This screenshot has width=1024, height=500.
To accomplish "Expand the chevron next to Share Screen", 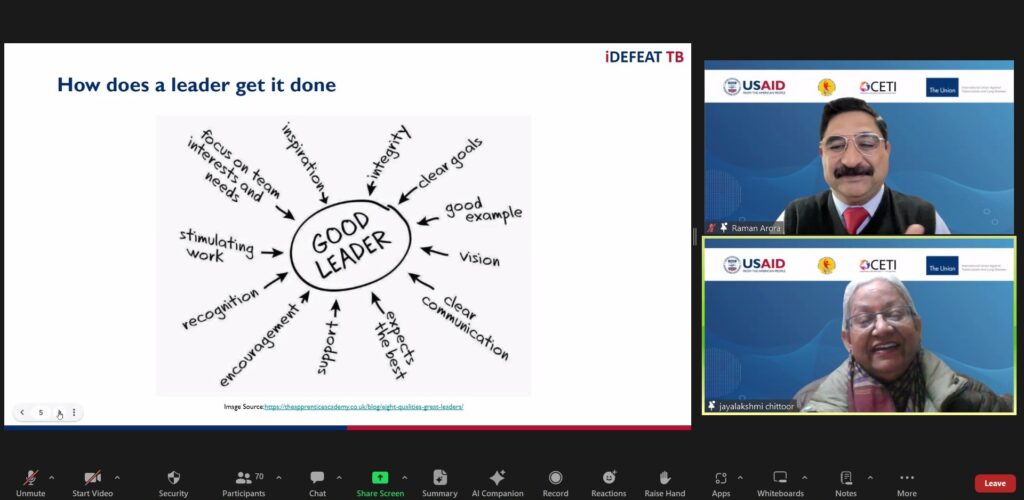I will tap(405, 477).
